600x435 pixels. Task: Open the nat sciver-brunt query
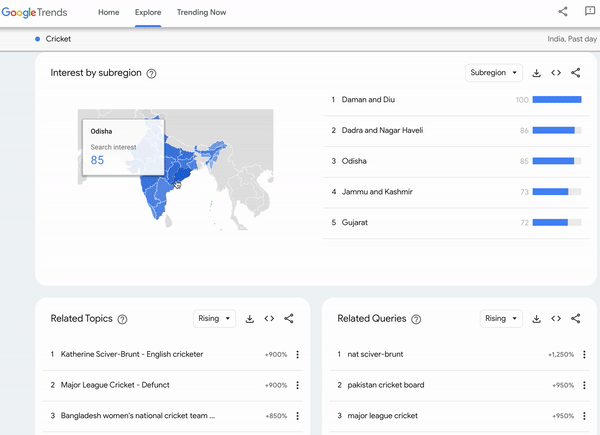(x=375, y=354)
